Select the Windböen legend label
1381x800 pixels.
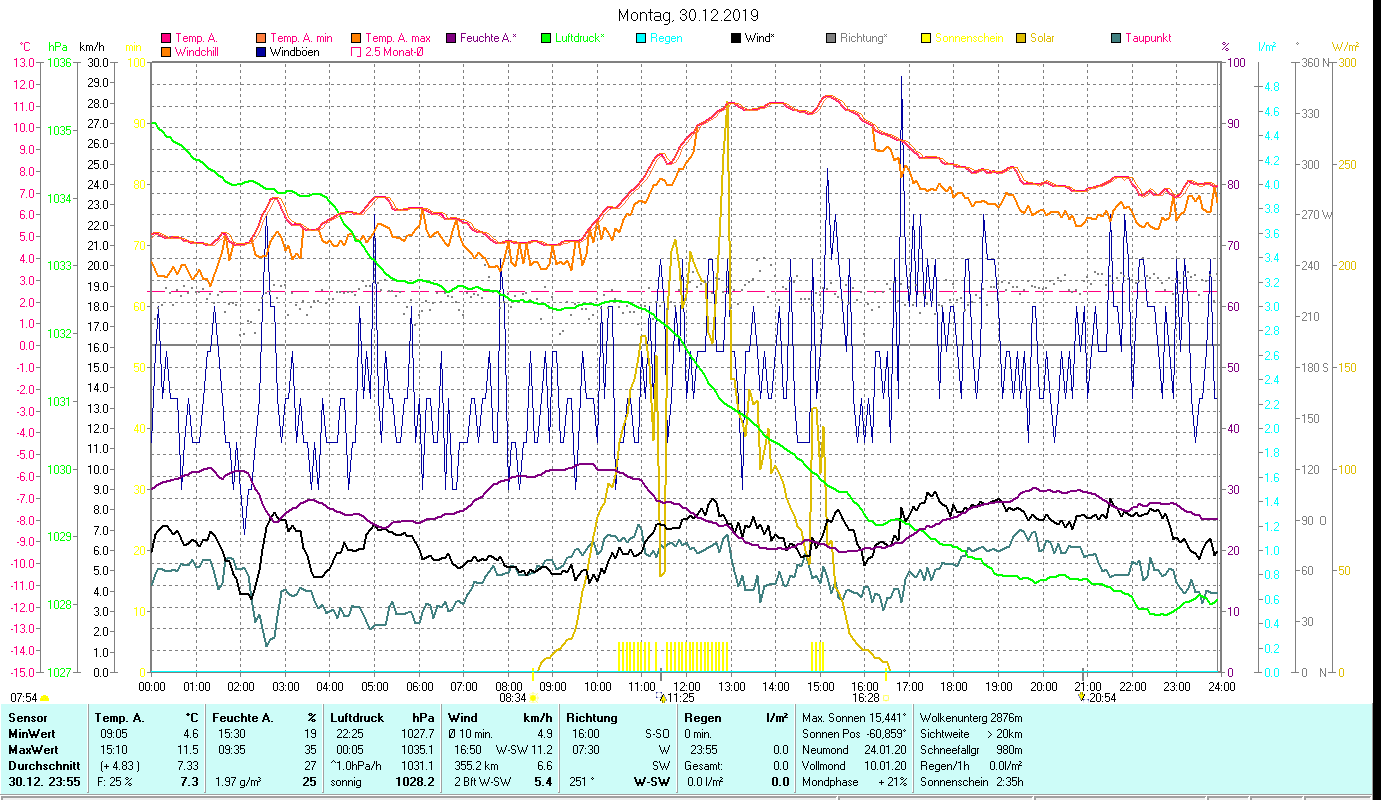pyautogui.click(x=295, y=52)
